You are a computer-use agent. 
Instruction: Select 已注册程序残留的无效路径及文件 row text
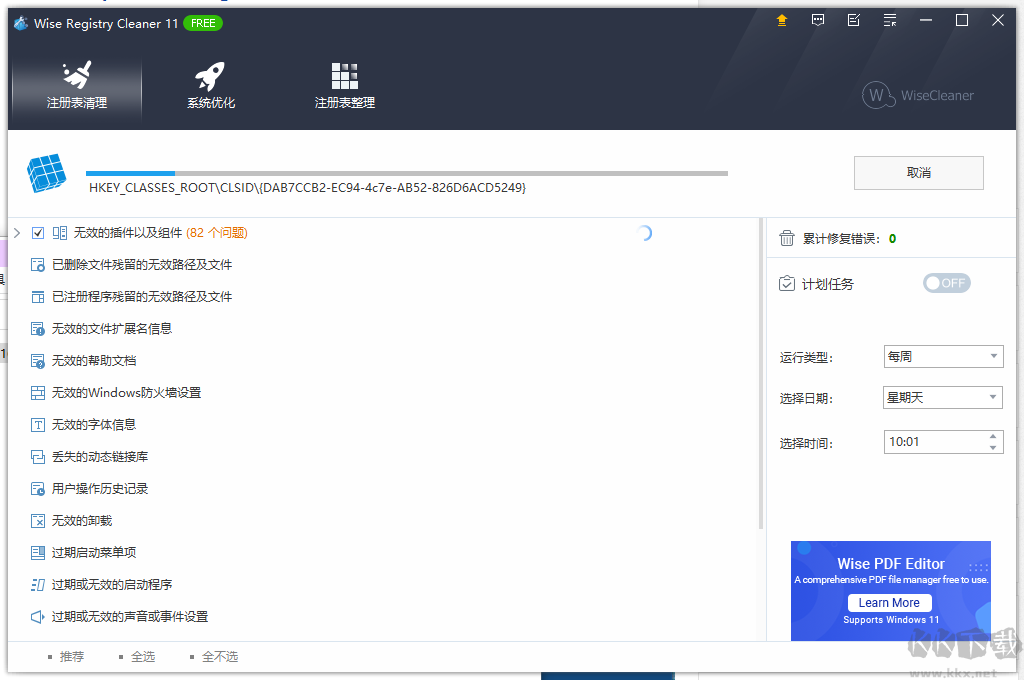pyautogui.click(x=142, y=297)
